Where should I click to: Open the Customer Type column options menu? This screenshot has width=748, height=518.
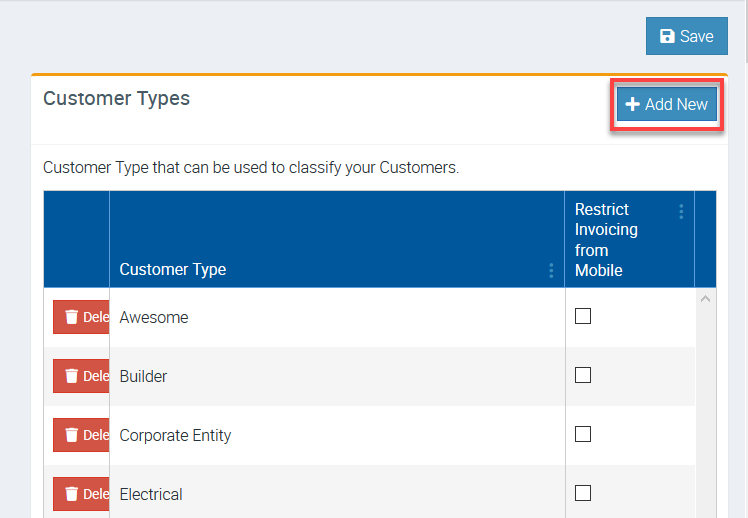[551, 270]
